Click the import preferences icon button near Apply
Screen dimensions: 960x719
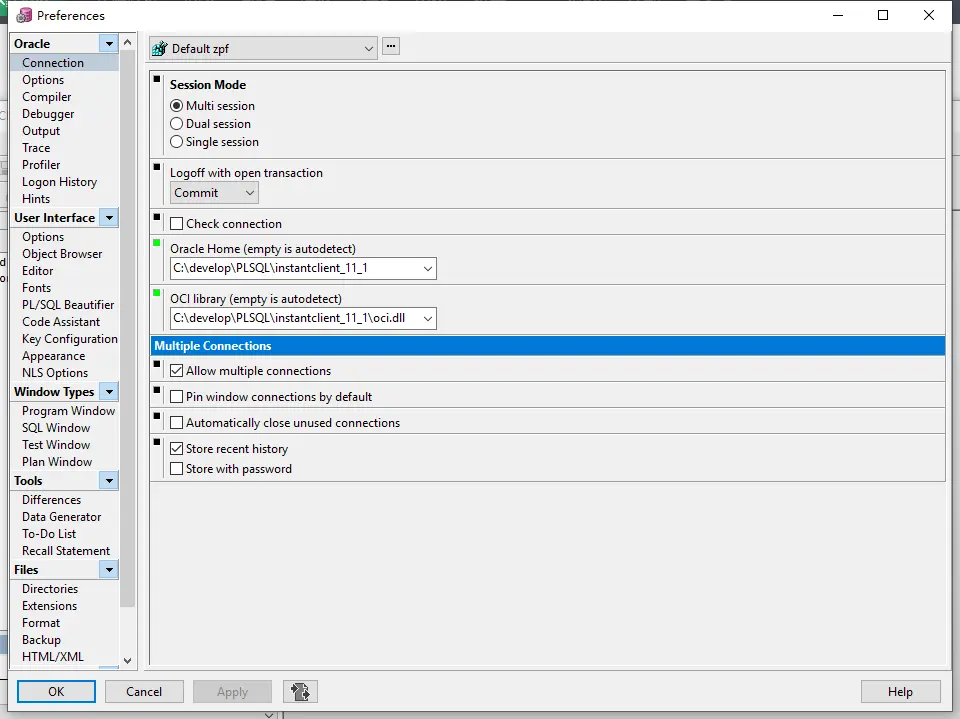pyautogui.click(x=300, y=691)
